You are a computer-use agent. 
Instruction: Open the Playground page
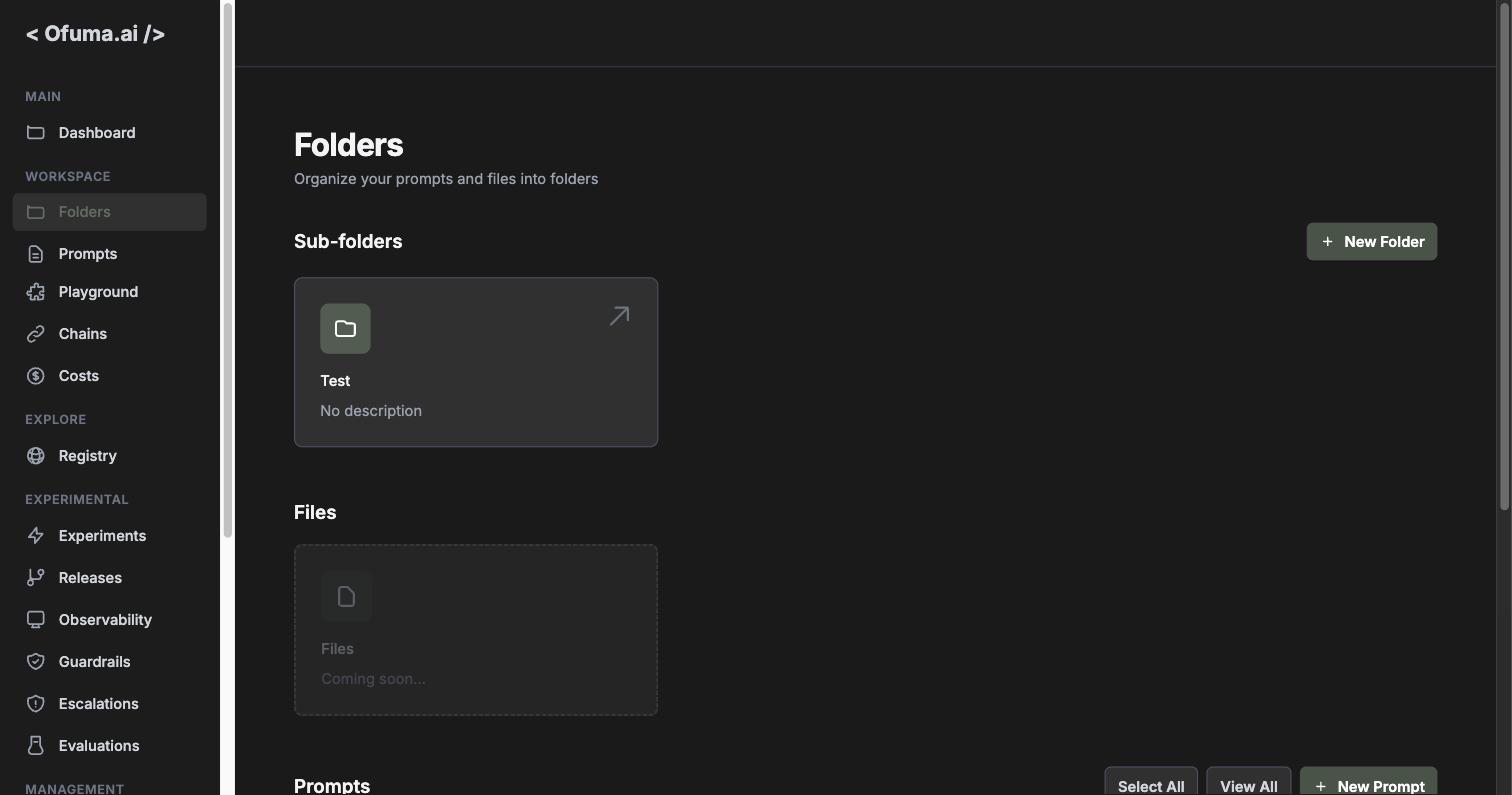(110, 292)
